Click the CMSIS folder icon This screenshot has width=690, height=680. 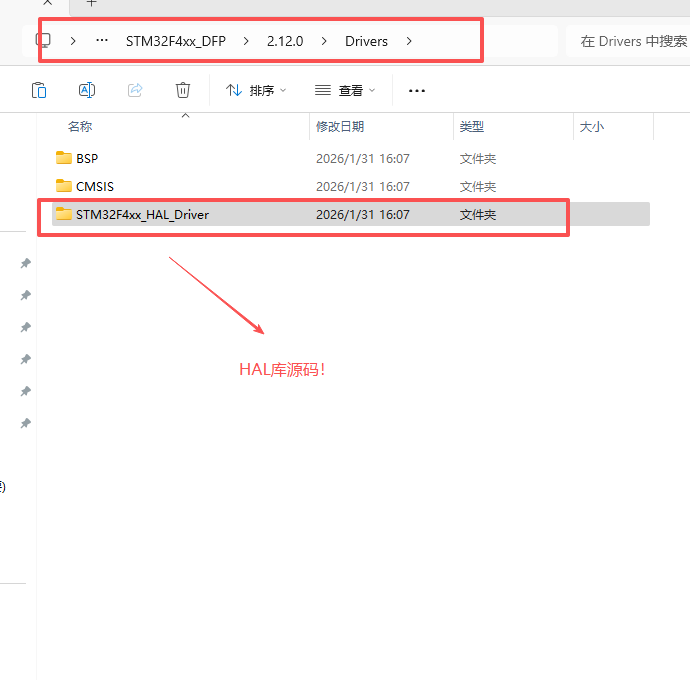click(64, 186)
